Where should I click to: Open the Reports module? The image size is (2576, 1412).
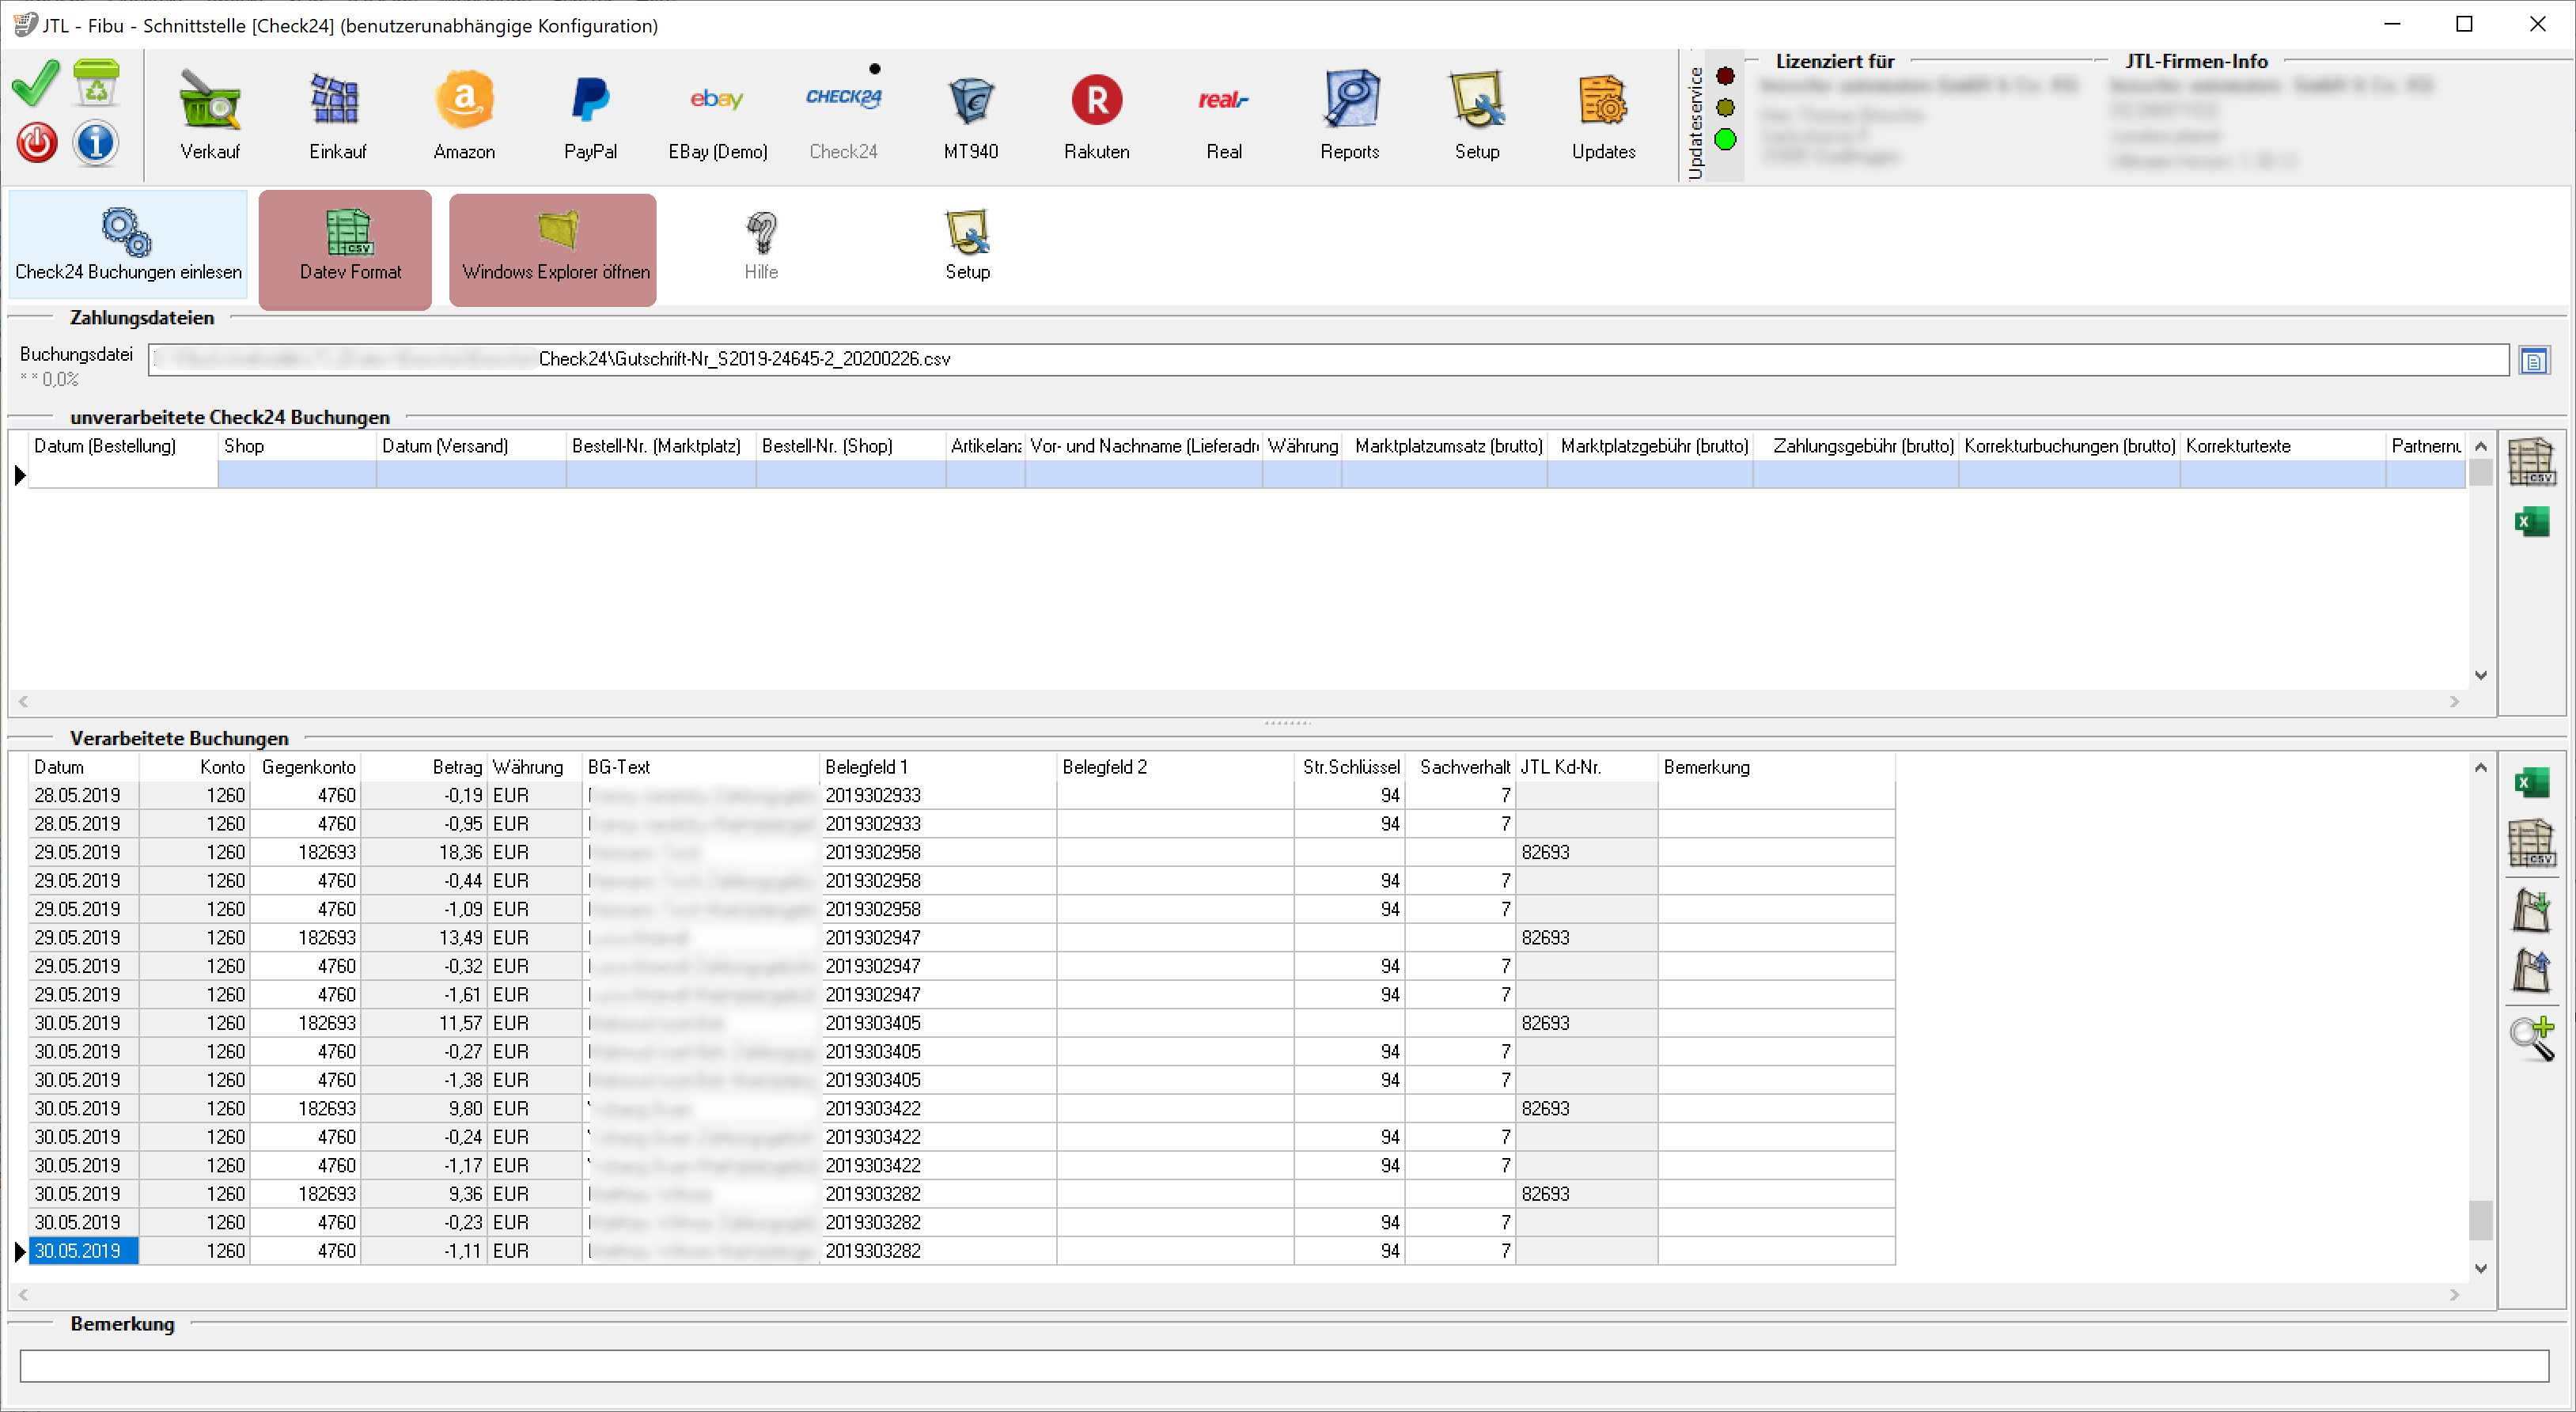[x=1350, y=115]
